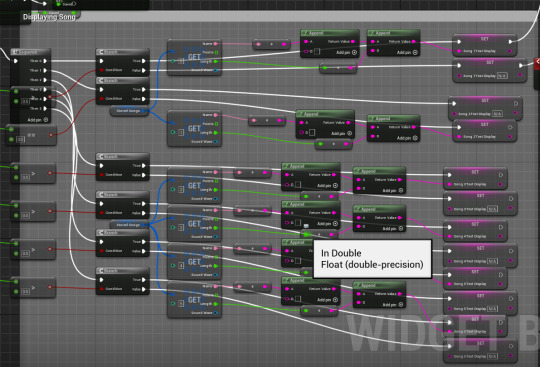Click Return Value pin on the top-right Append node

414,42
